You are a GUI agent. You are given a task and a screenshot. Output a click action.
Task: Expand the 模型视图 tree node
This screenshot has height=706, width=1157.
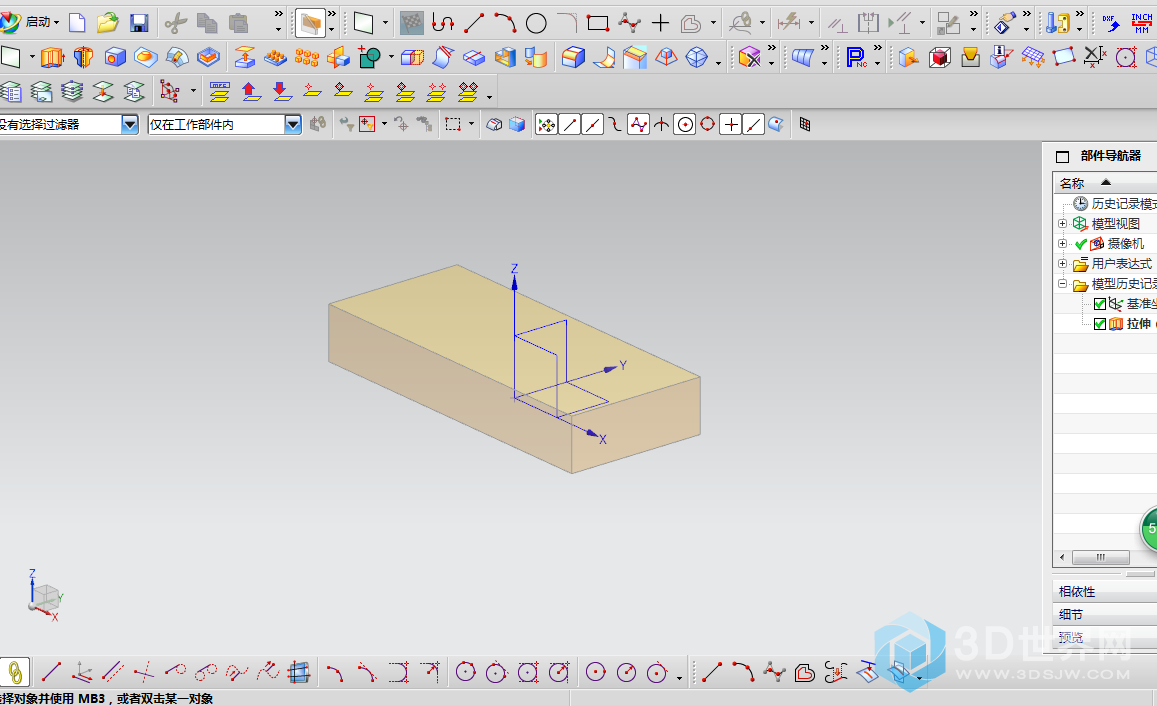[1062, 224]
